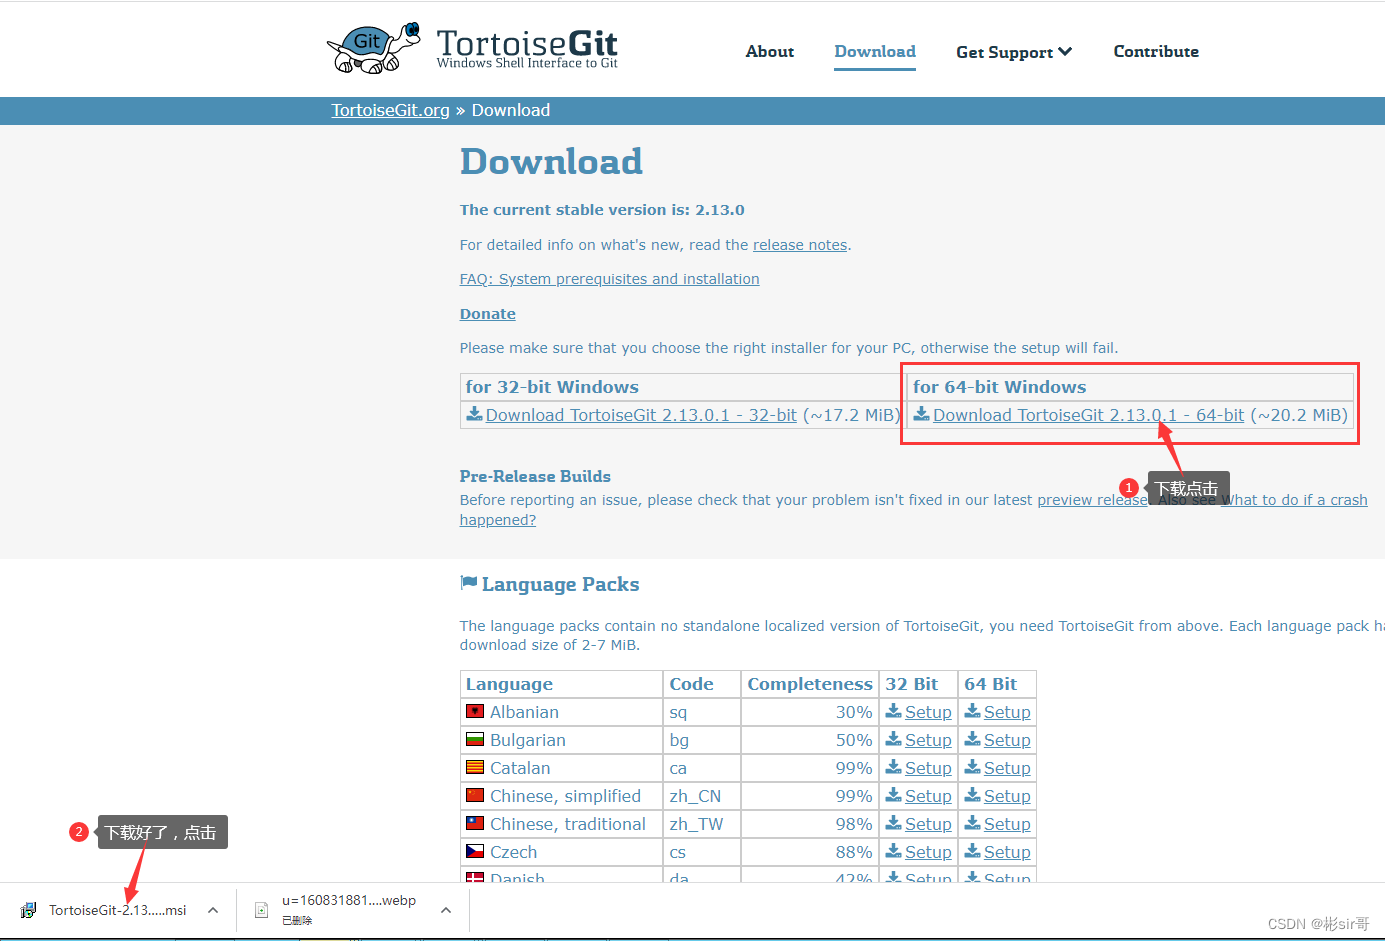Open the preview release link

[1092, 500]
